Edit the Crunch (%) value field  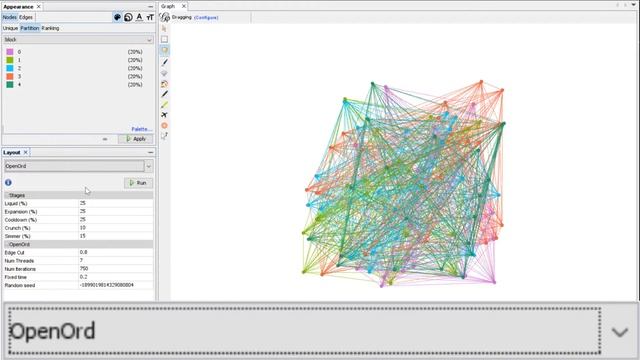tap(116, 228)
